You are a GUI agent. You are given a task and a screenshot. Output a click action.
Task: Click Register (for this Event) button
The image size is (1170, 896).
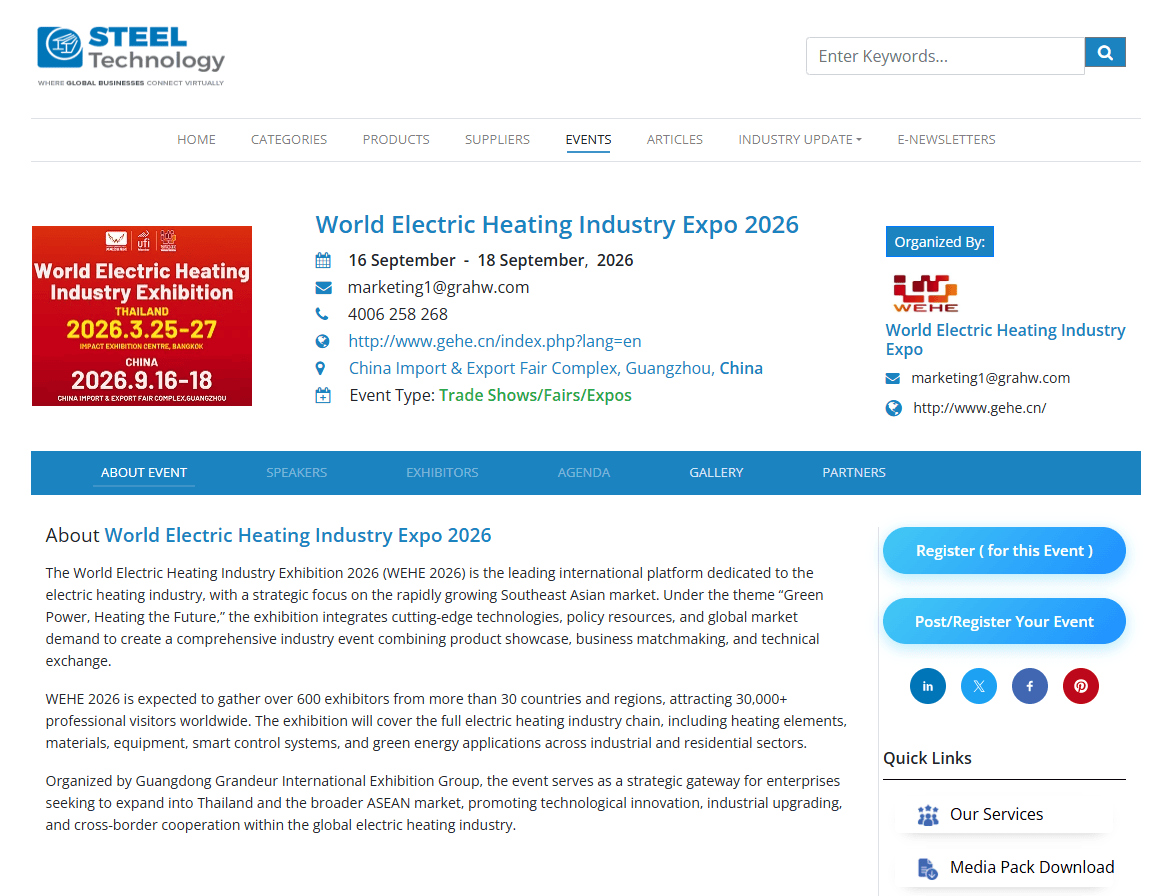coord(1004,551)
